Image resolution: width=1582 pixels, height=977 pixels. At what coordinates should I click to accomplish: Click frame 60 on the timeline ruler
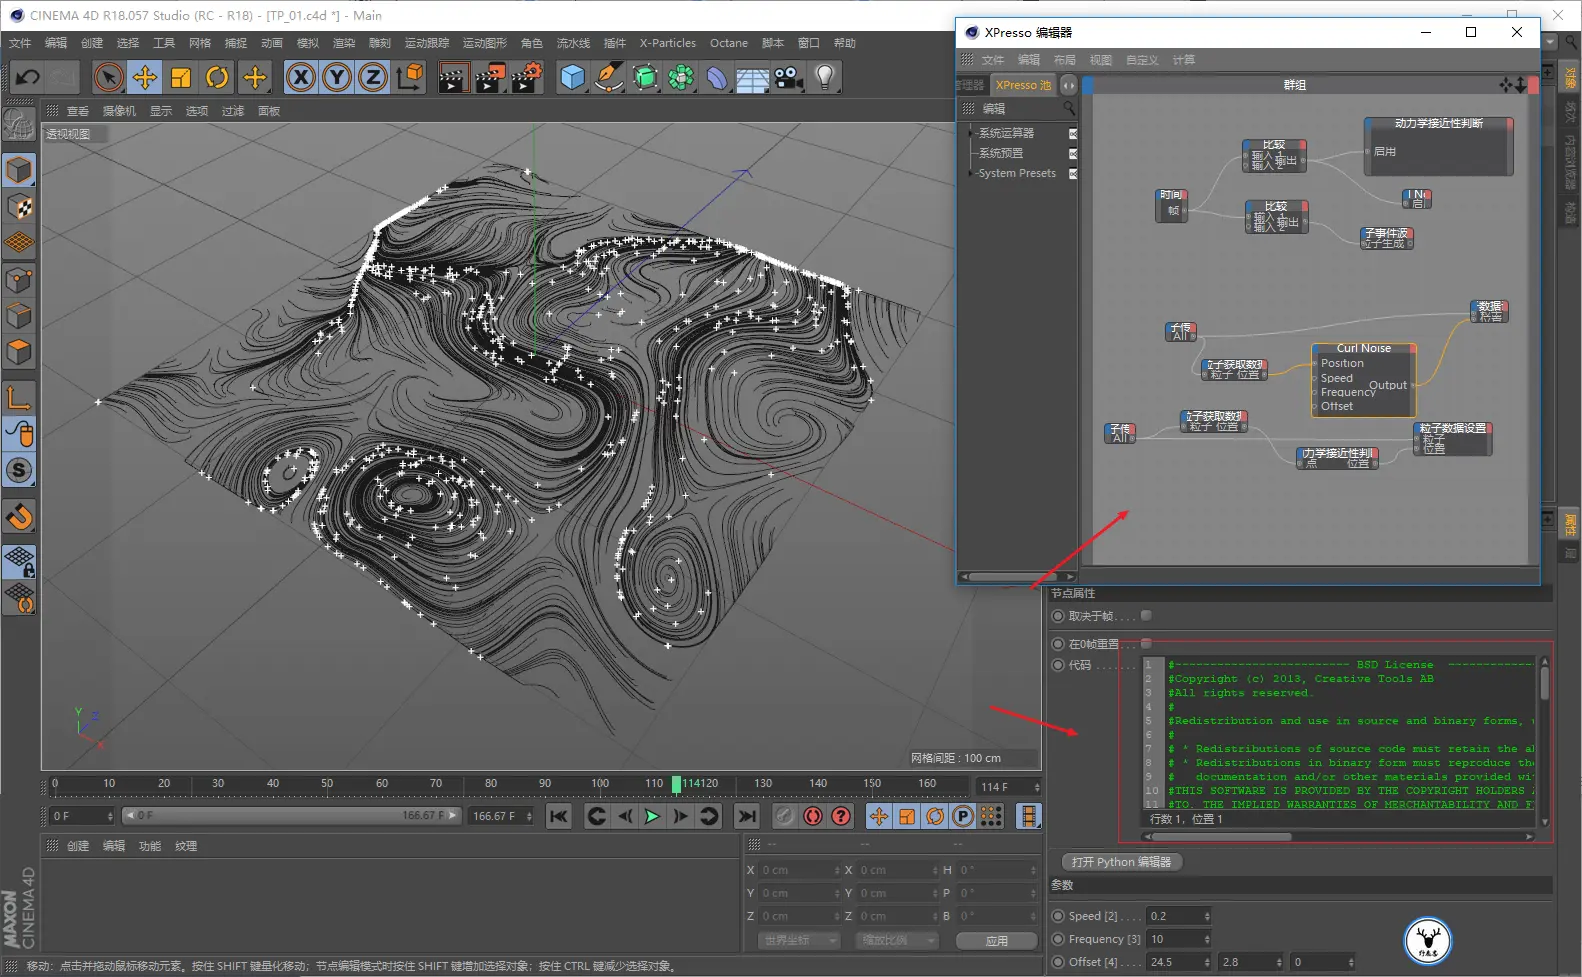pyautogui.click(x=381, y=784)
